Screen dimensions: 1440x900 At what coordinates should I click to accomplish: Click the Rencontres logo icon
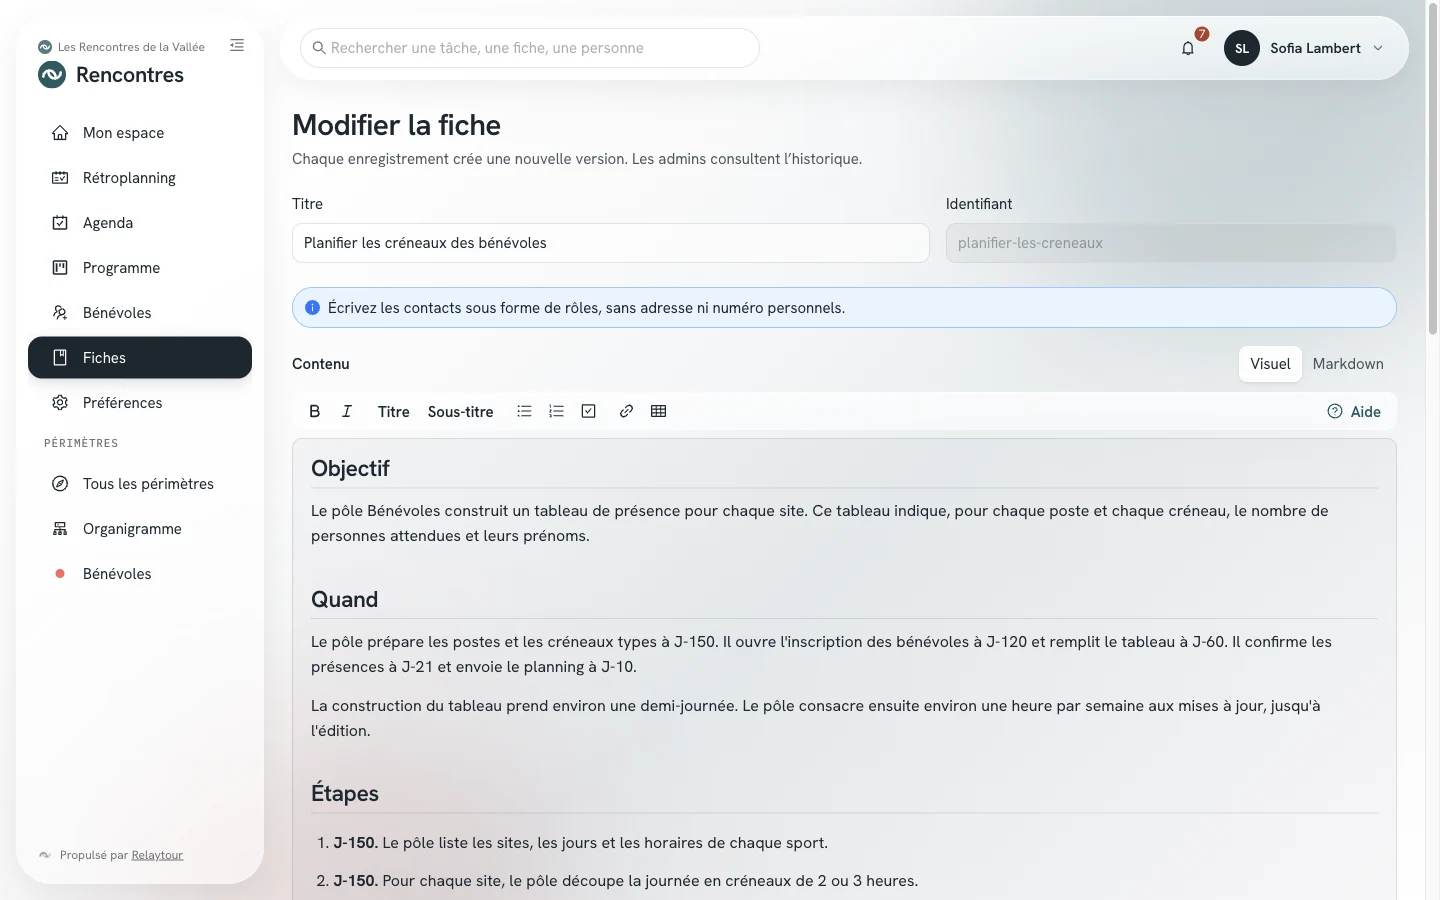pyautogui.click(x=52, y=75)
